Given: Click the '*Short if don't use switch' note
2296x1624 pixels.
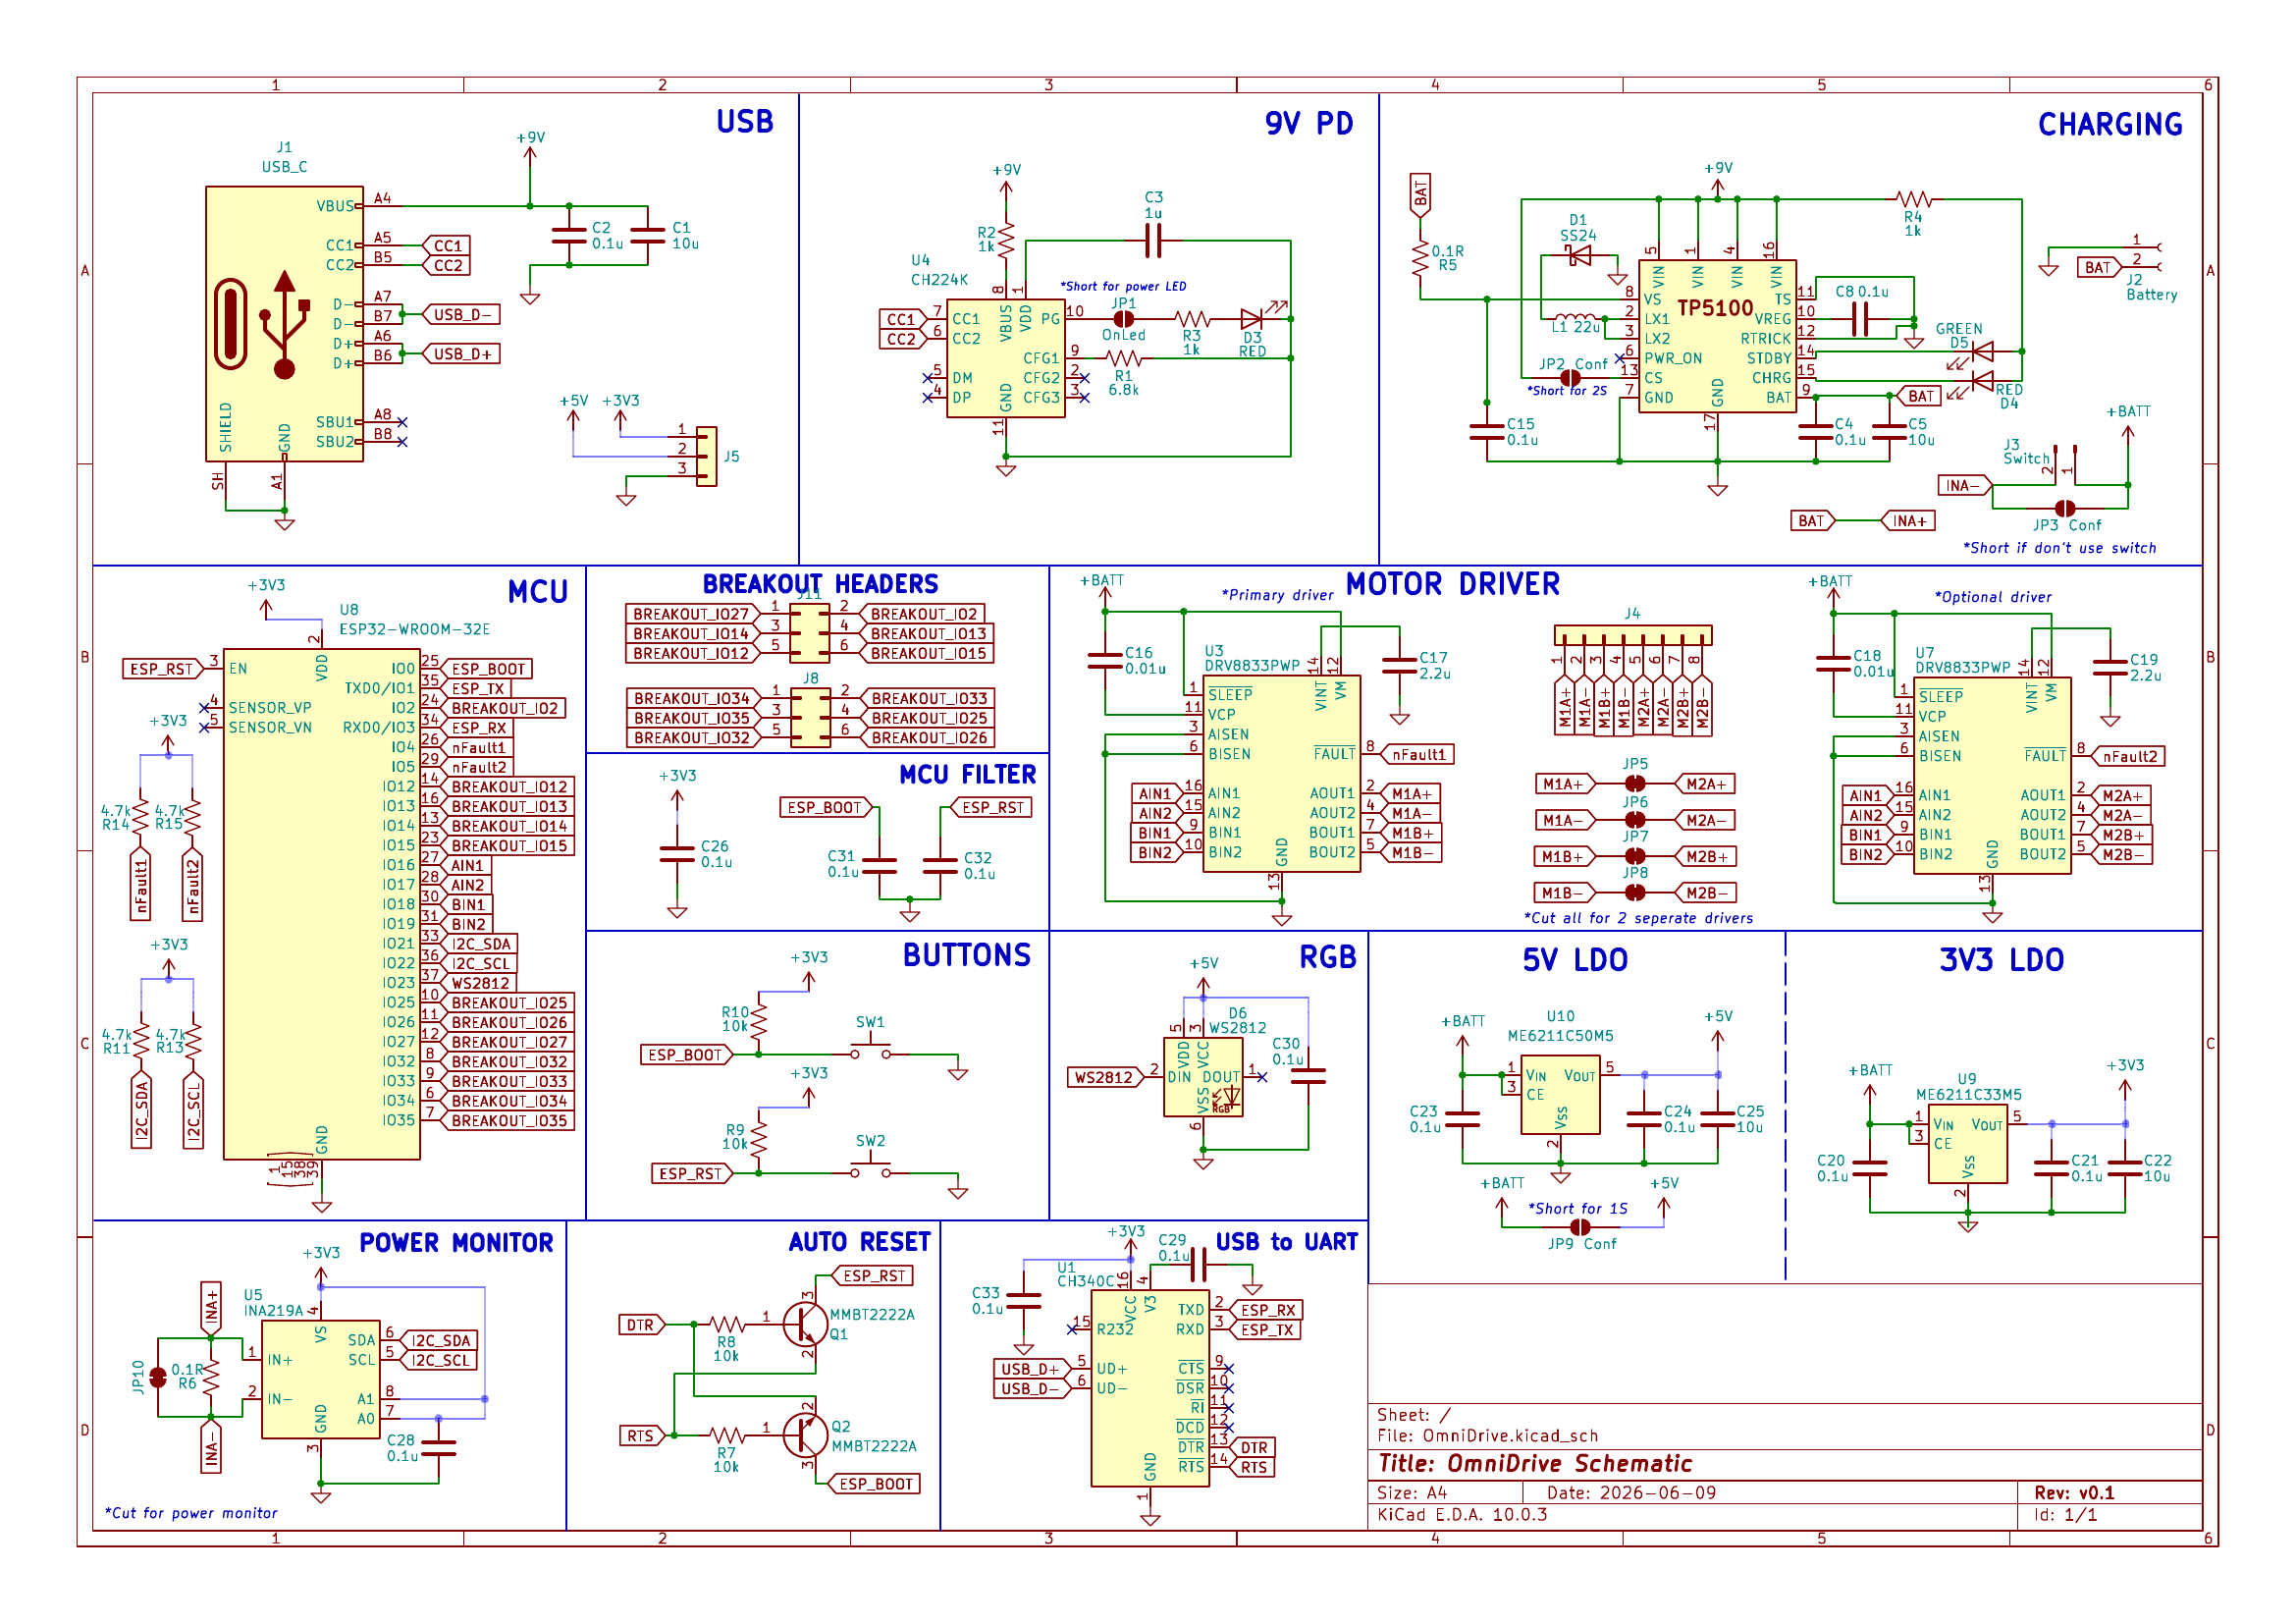Looking at the screenshot, I should tap(2059, 548).
